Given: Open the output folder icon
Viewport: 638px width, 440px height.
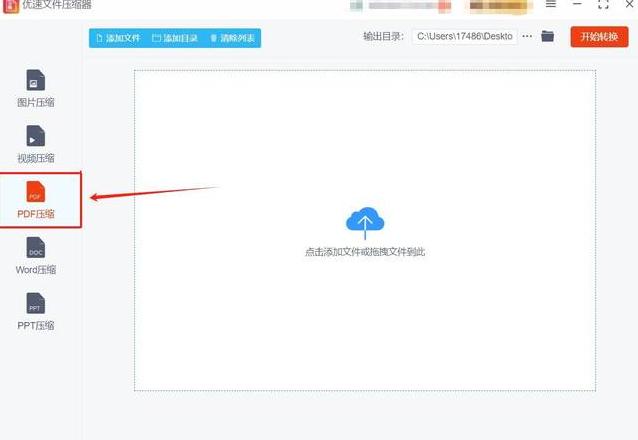Looking at the screenshot, I should coord(548,36).
